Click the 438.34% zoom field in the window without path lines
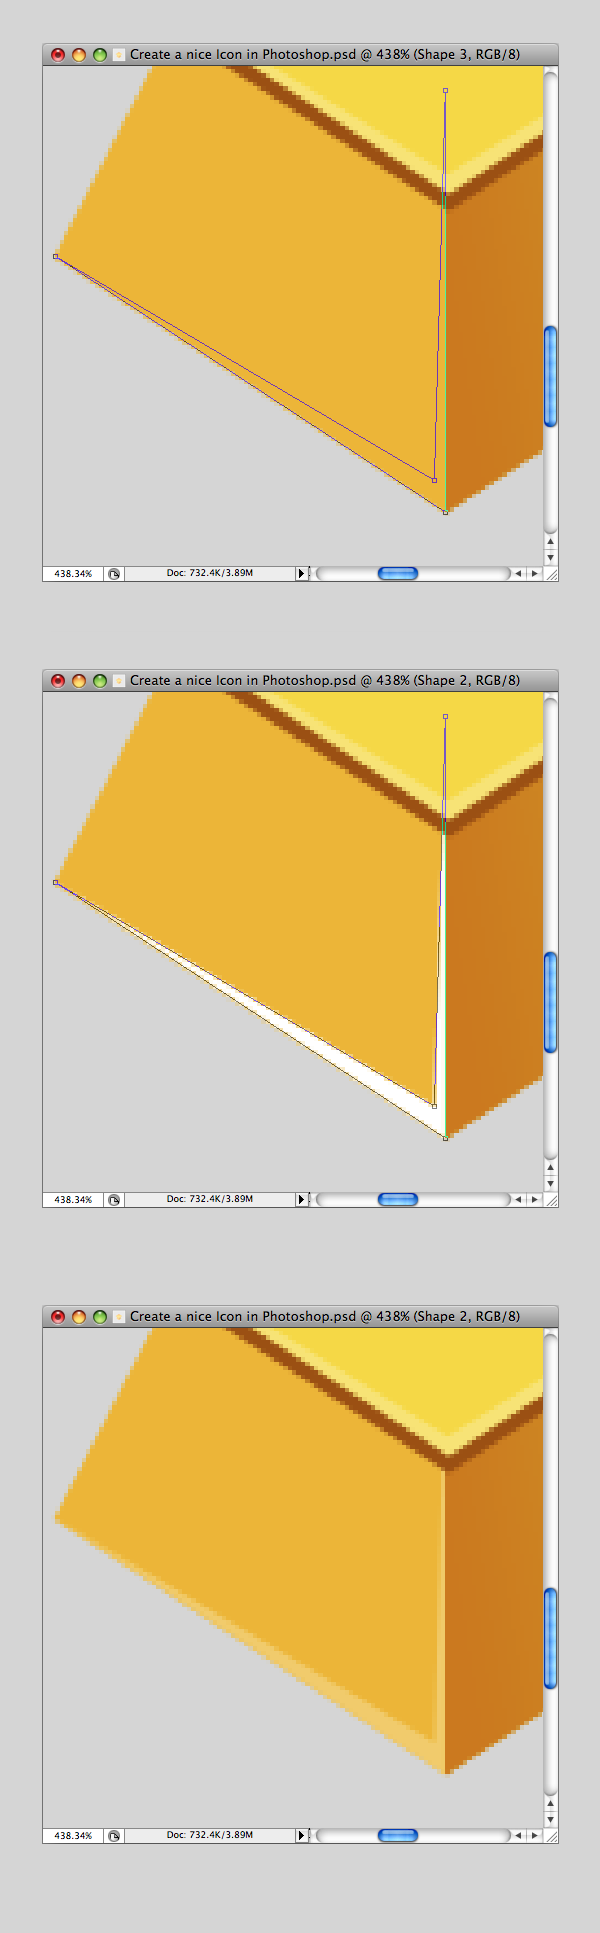The image size is (600, 1933). coord(73,1836)
